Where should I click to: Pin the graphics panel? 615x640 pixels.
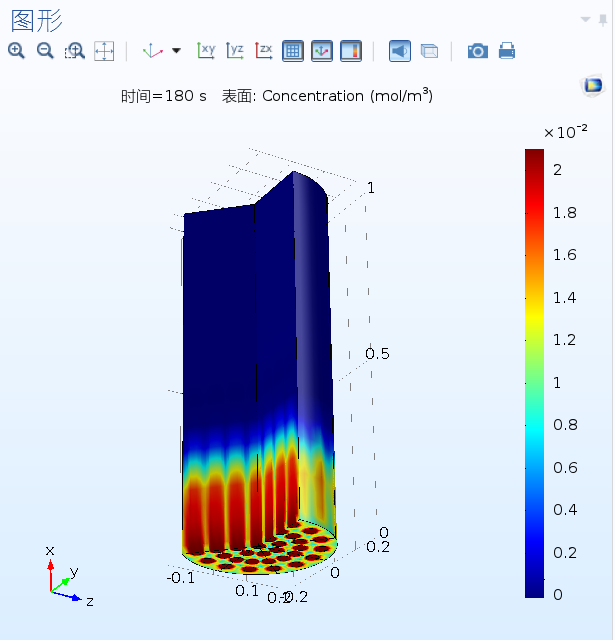pos(603,20)
